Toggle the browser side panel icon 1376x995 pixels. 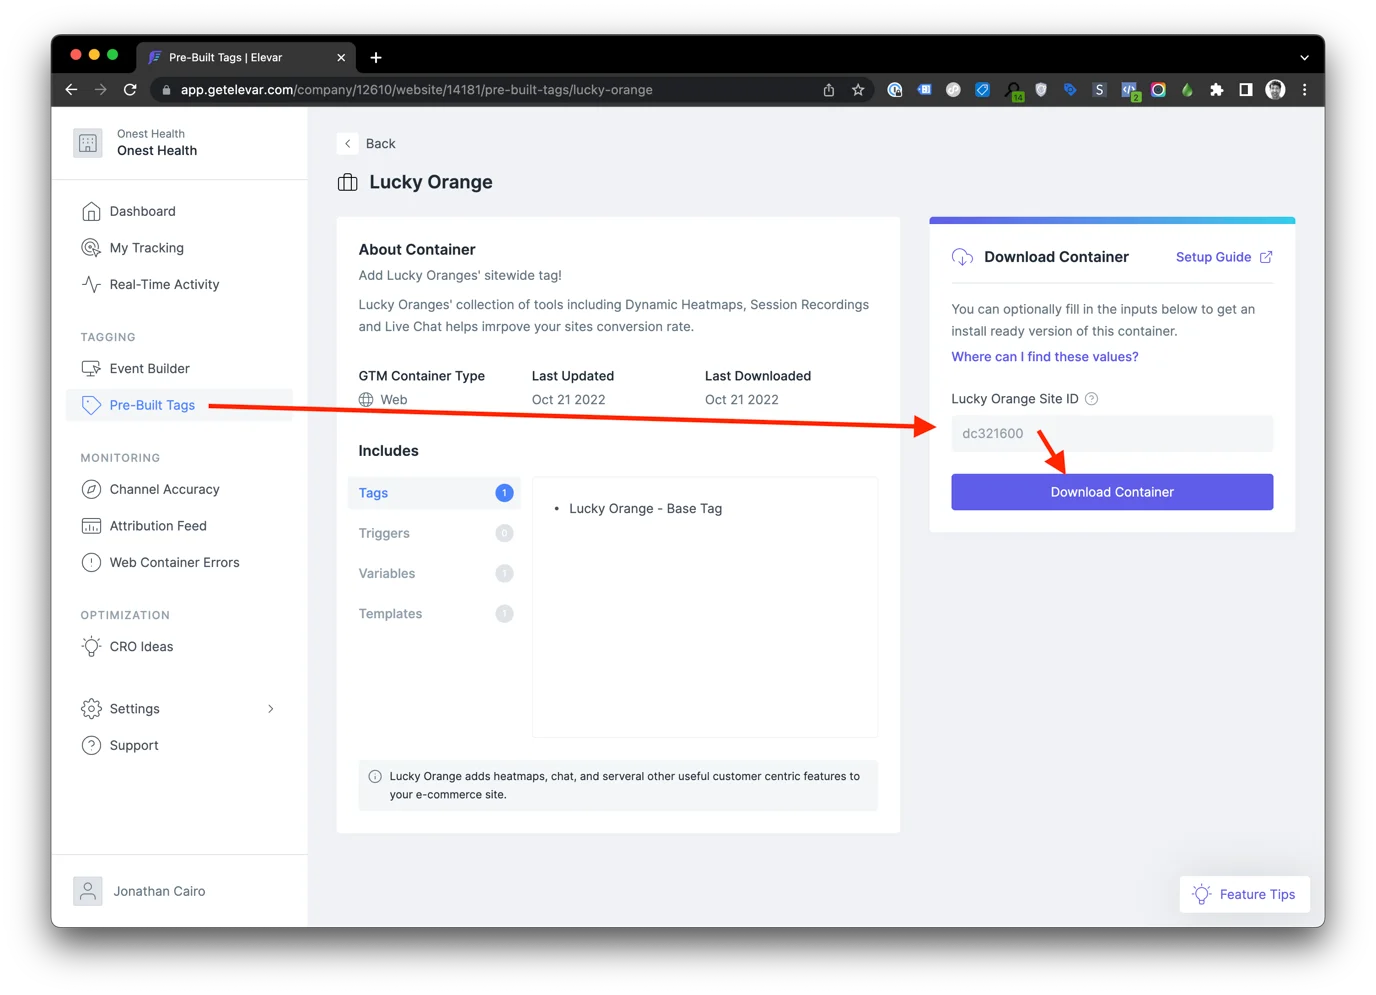[1245, 90]
